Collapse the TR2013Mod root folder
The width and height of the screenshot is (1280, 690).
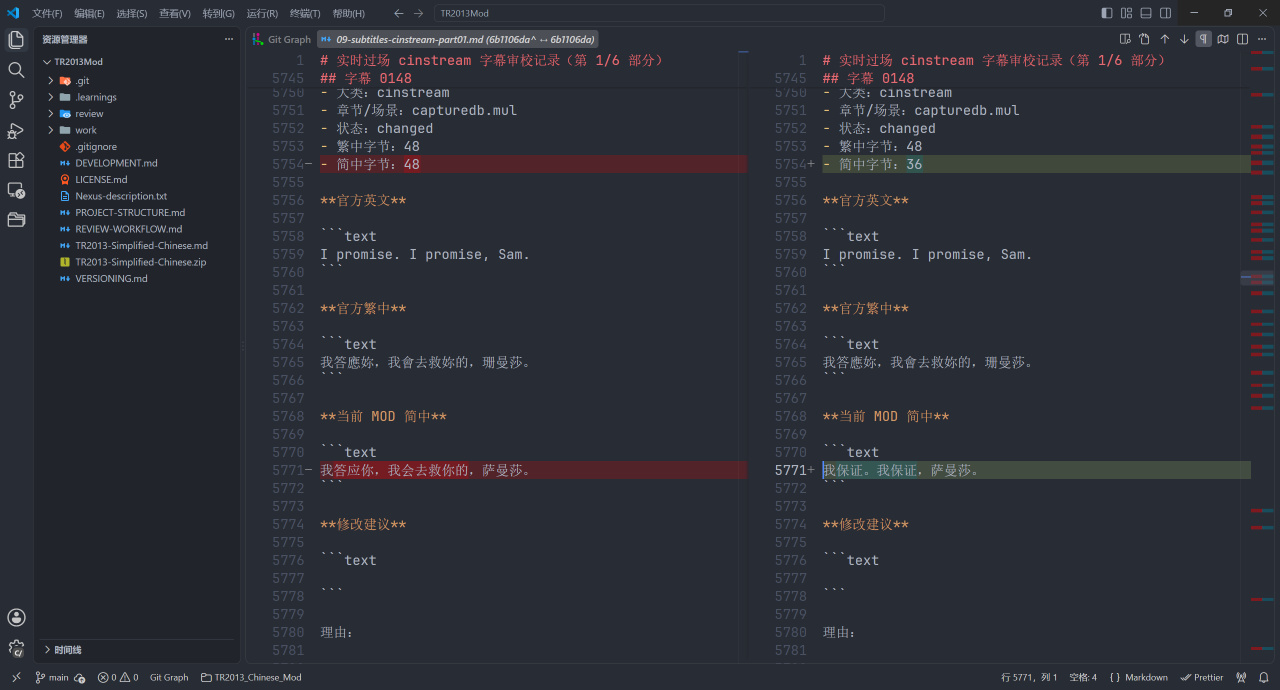[47, 62]
